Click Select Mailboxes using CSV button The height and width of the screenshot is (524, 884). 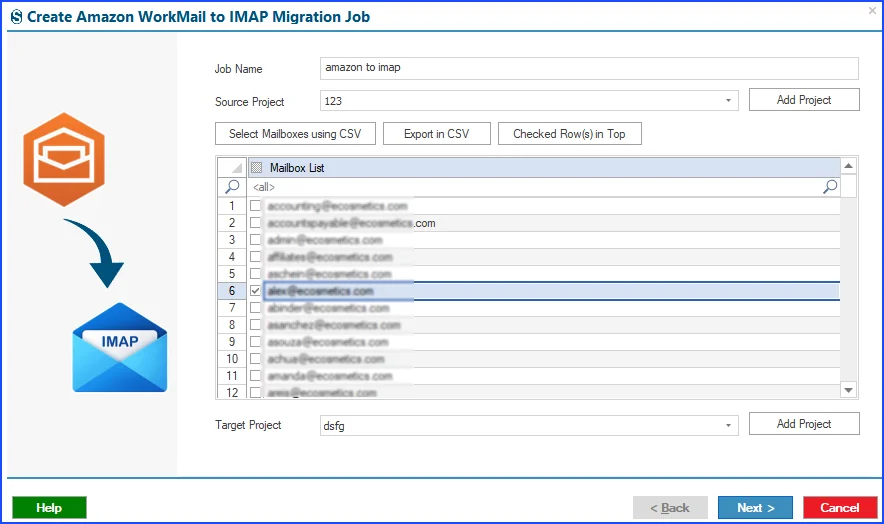[x=295, y=134]
